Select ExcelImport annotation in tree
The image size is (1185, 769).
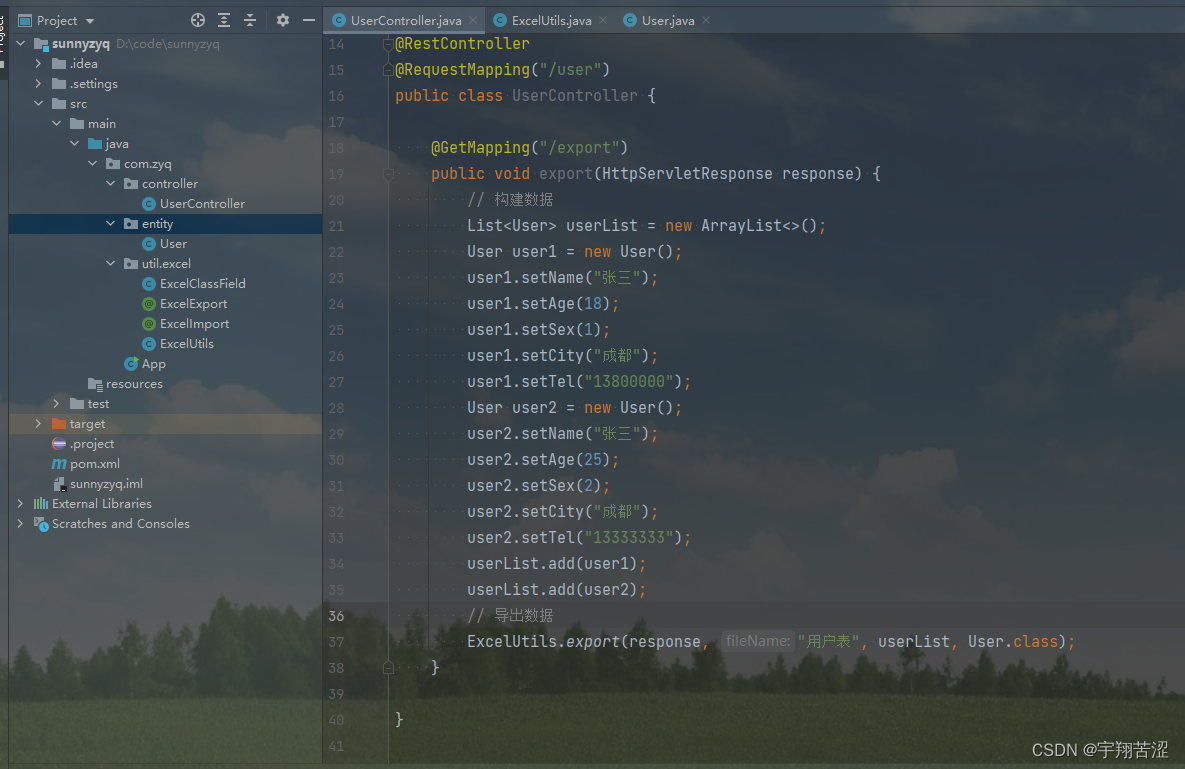194,324
